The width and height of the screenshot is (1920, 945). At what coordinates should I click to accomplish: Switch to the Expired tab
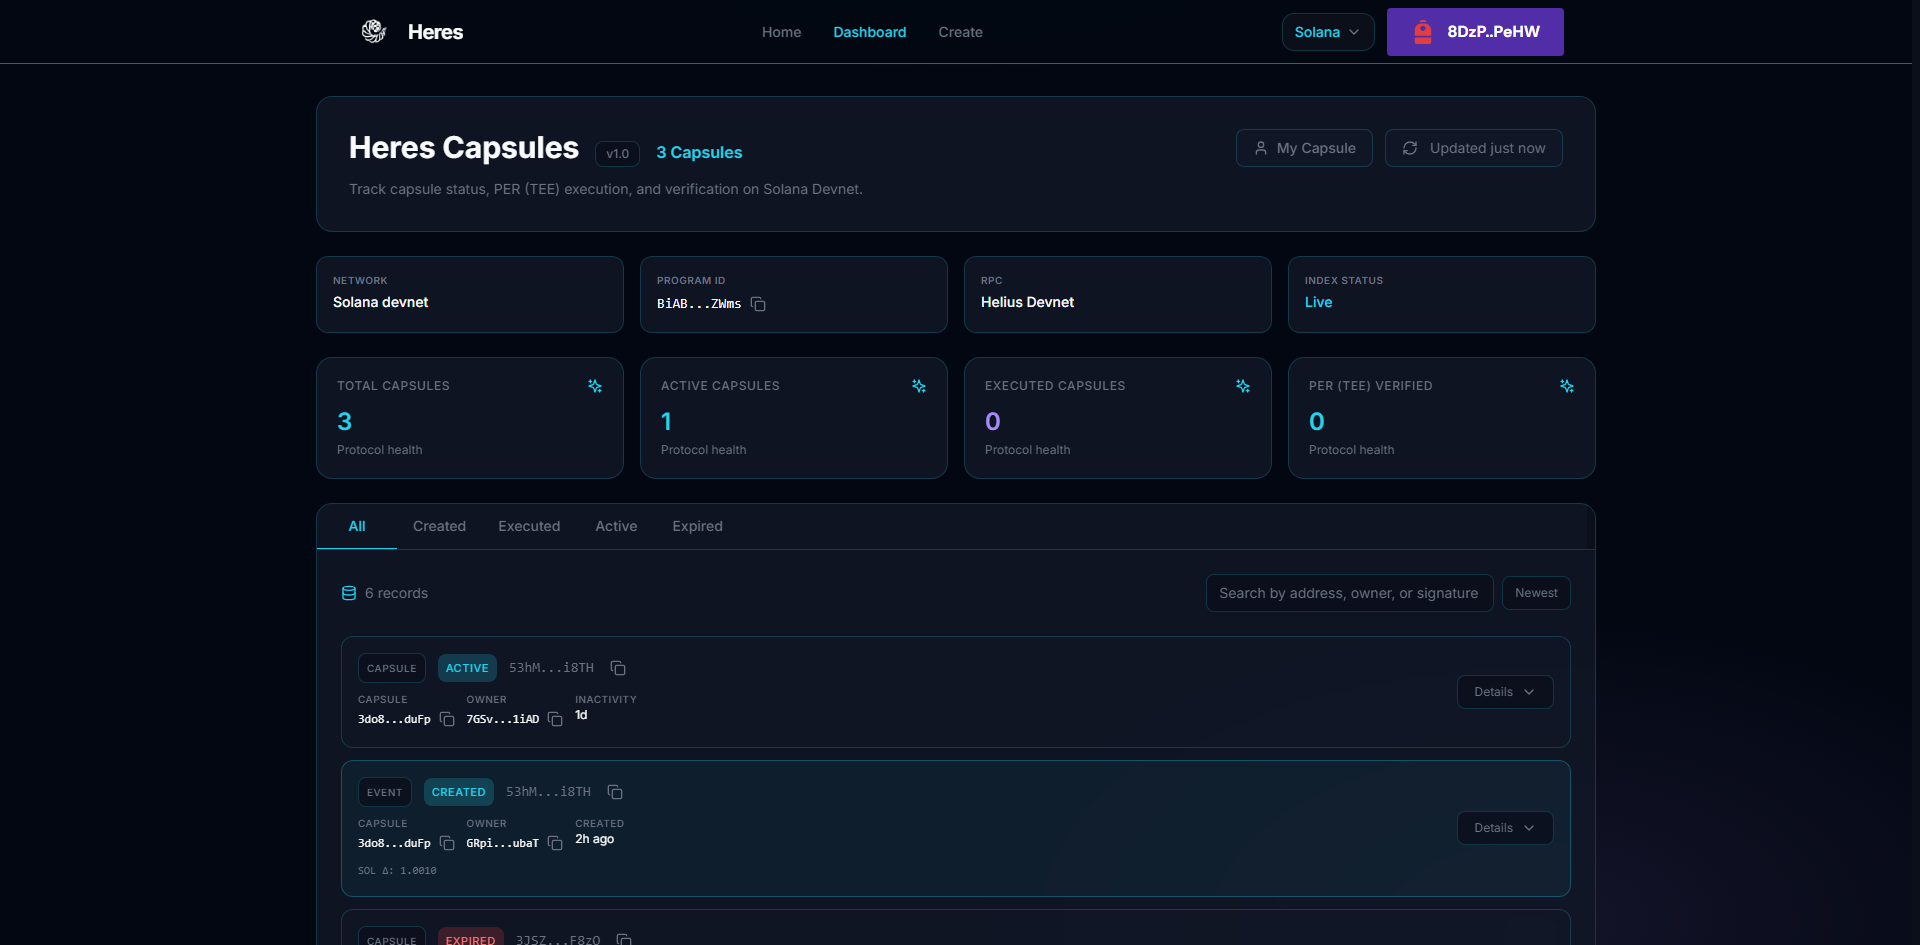pos(697,526)
